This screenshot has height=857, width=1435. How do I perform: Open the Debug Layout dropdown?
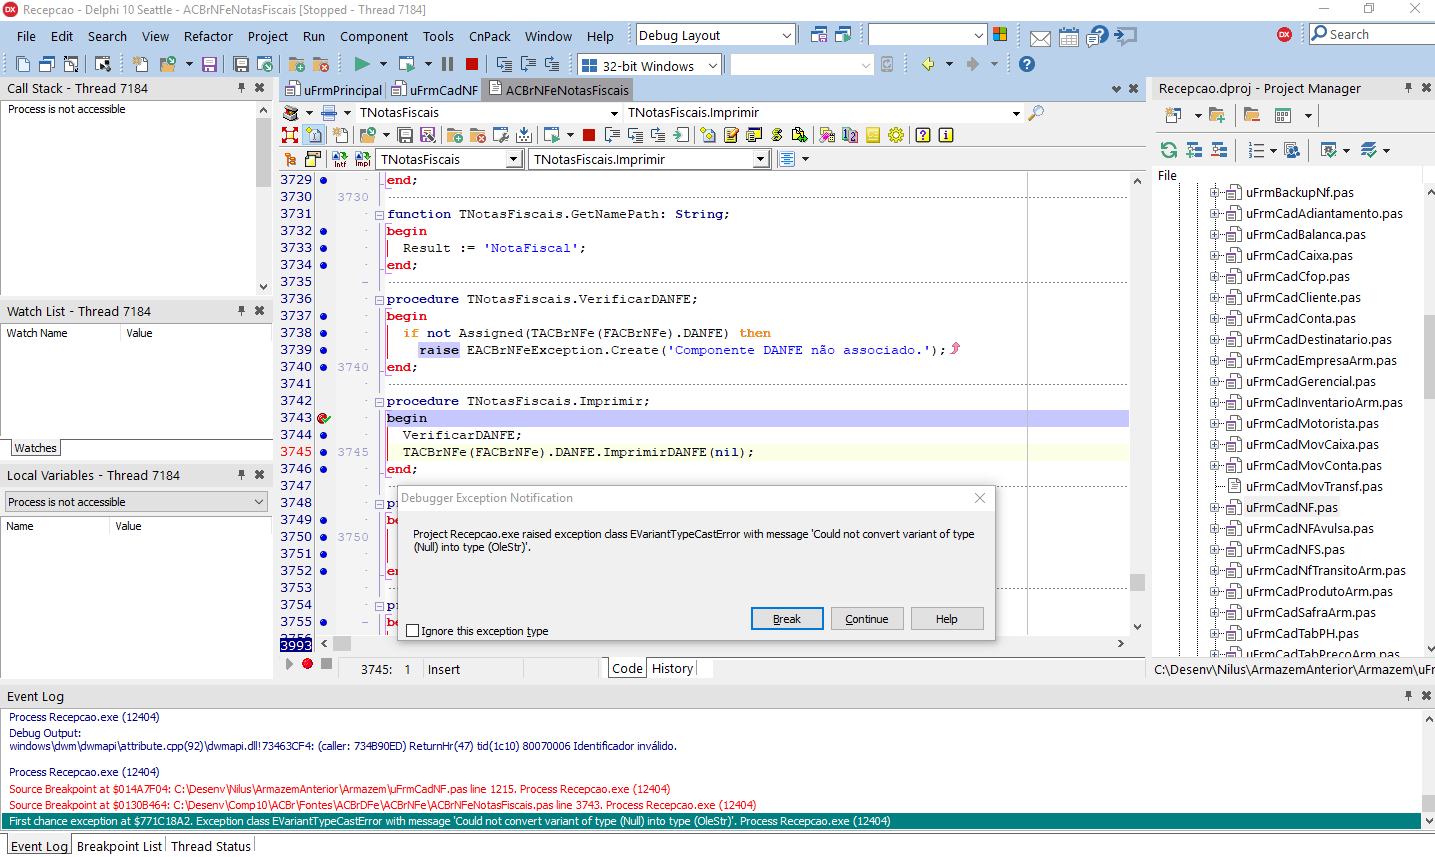coord(786,35)
